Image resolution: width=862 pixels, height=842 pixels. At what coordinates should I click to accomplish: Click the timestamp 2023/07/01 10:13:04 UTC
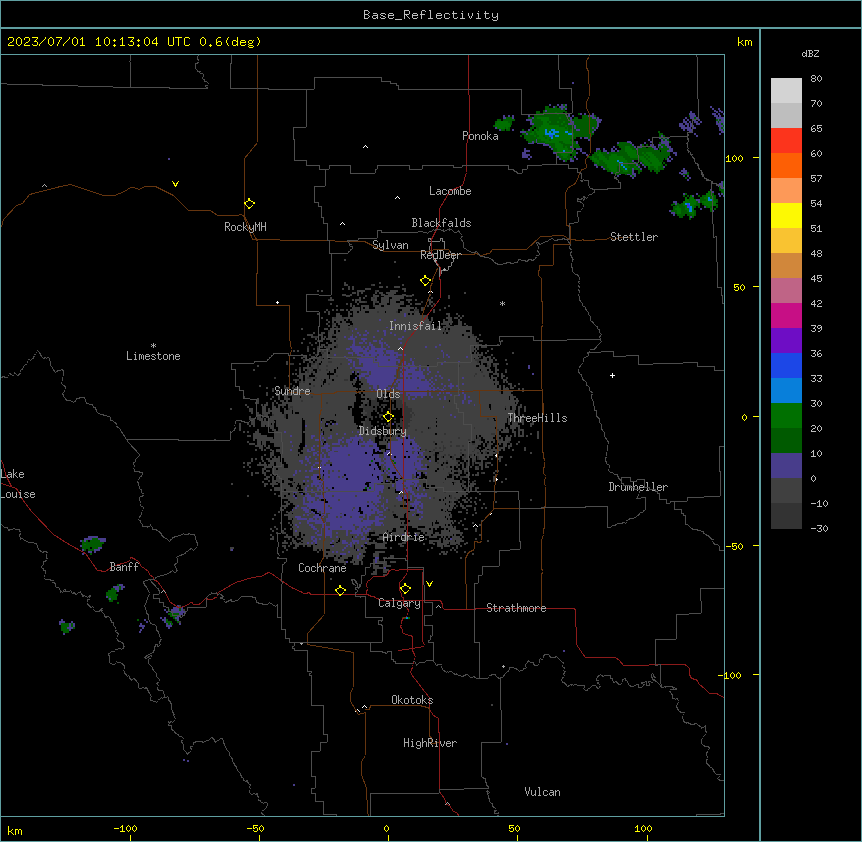(98, 42)
